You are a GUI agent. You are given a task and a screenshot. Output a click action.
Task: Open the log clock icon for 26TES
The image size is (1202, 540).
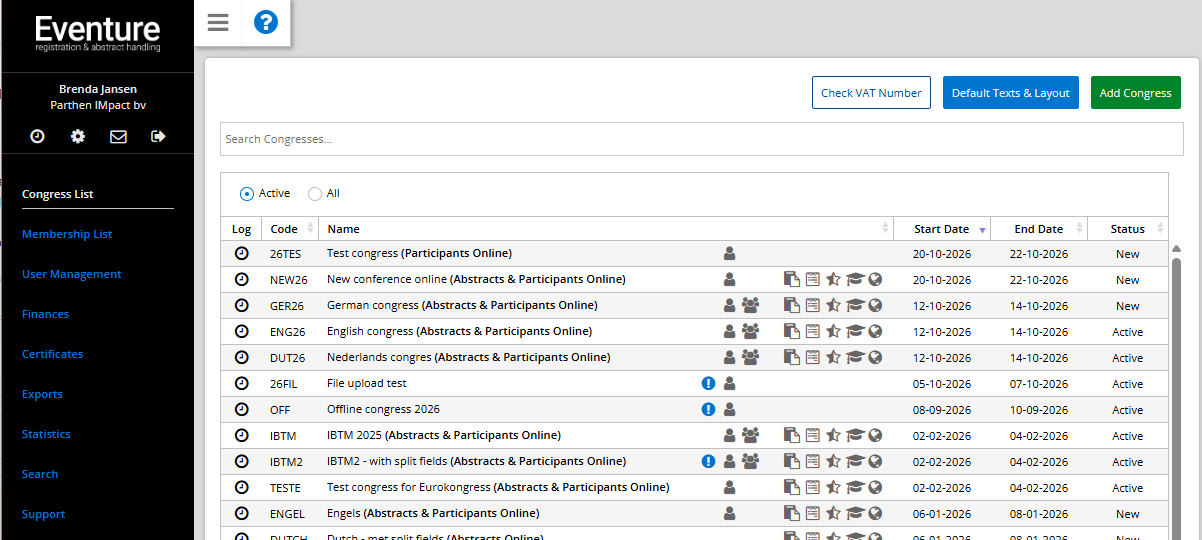241,254
